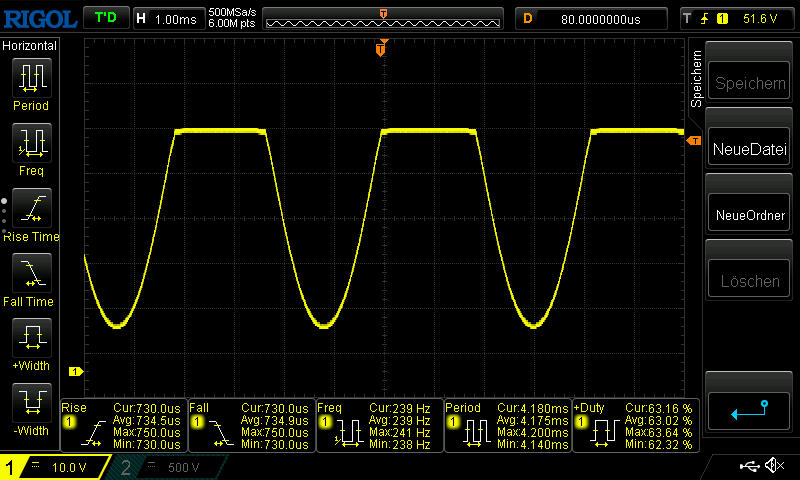
Task: Click the channel 1 ground marker
Action: [x=76, y=371]
